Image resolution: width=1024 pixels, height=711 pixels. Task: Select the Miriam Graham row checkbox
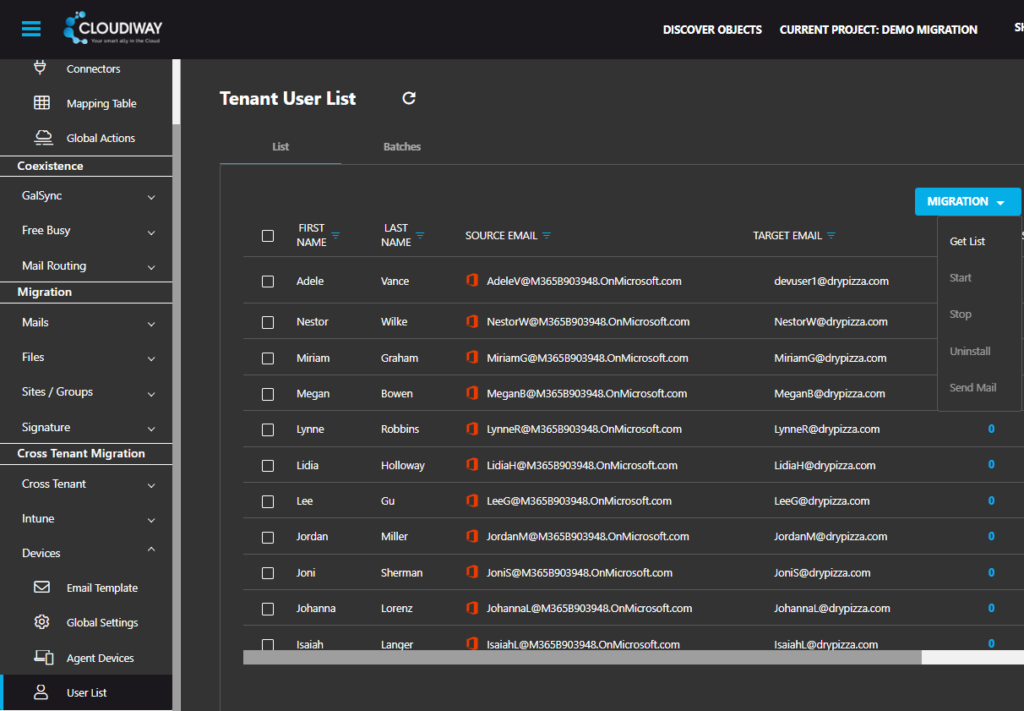268,358
